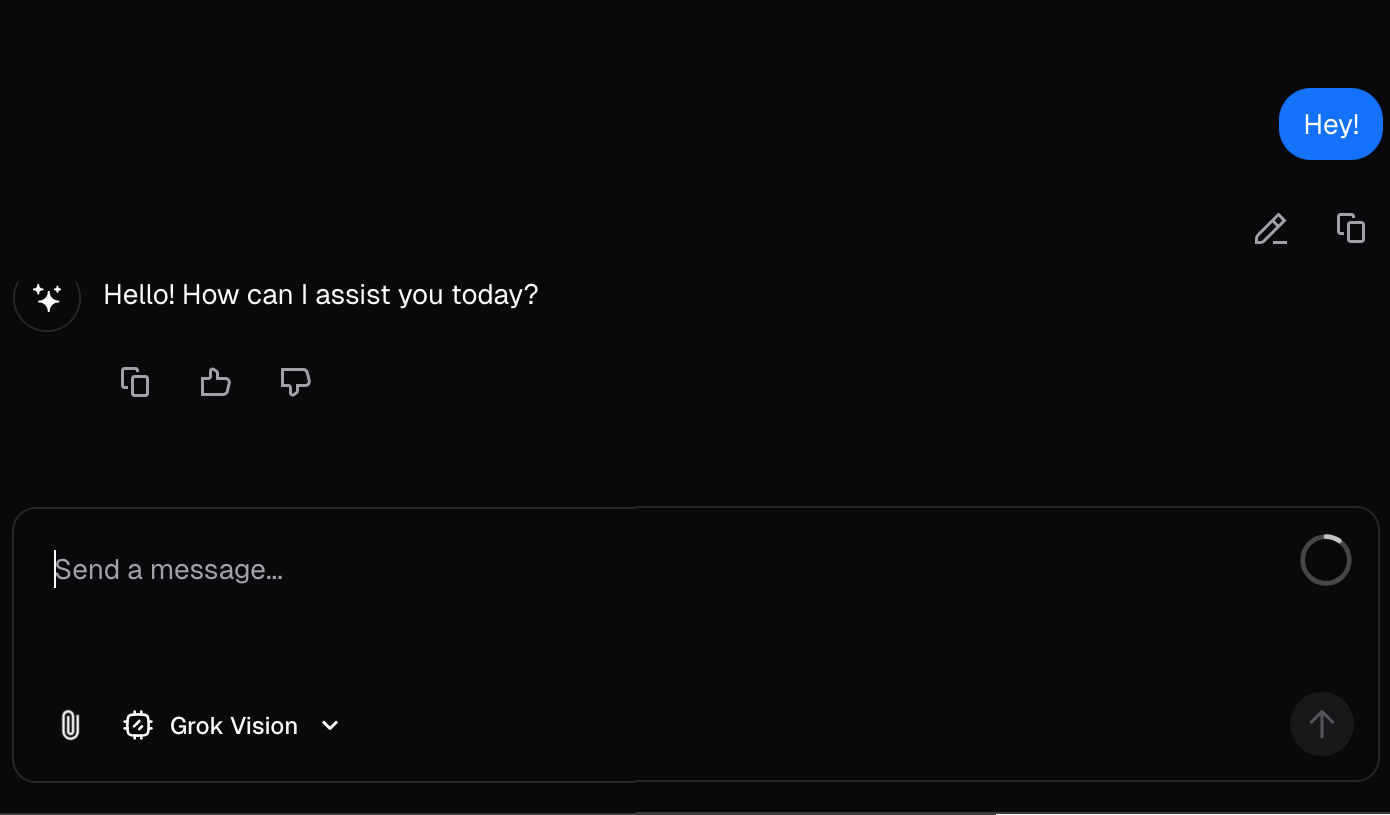Attach a file using the paperclip

point(69,725)
